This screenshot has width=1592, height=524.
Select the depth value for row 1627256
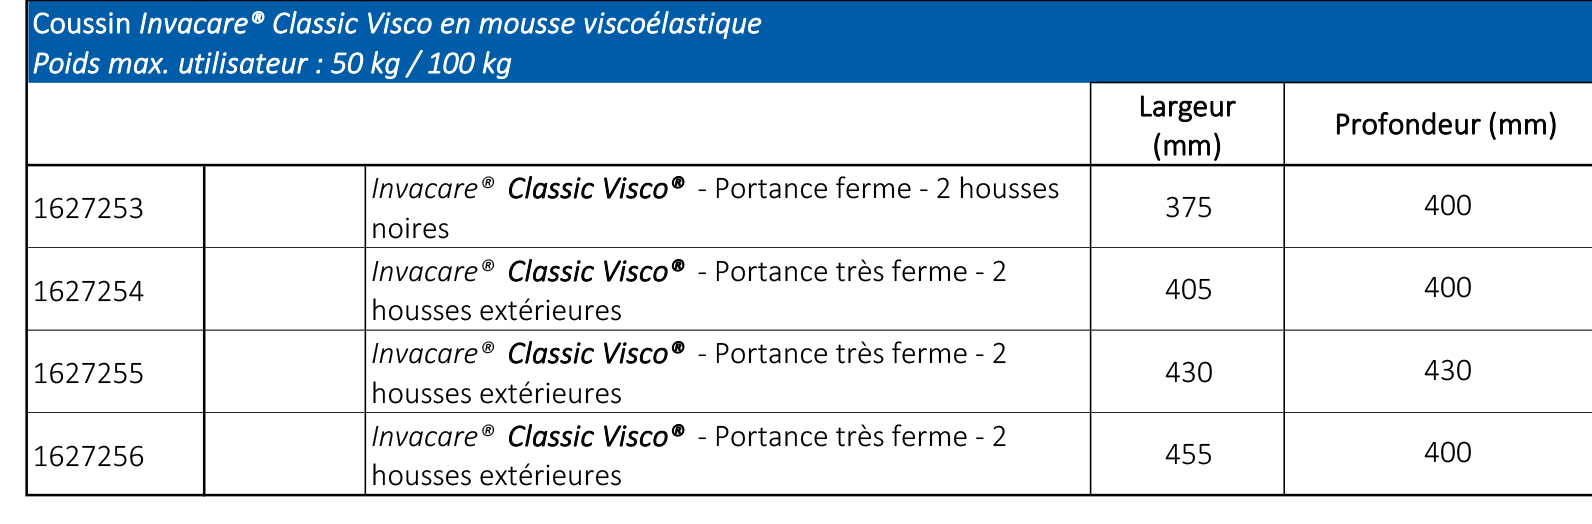(1447, 452)
